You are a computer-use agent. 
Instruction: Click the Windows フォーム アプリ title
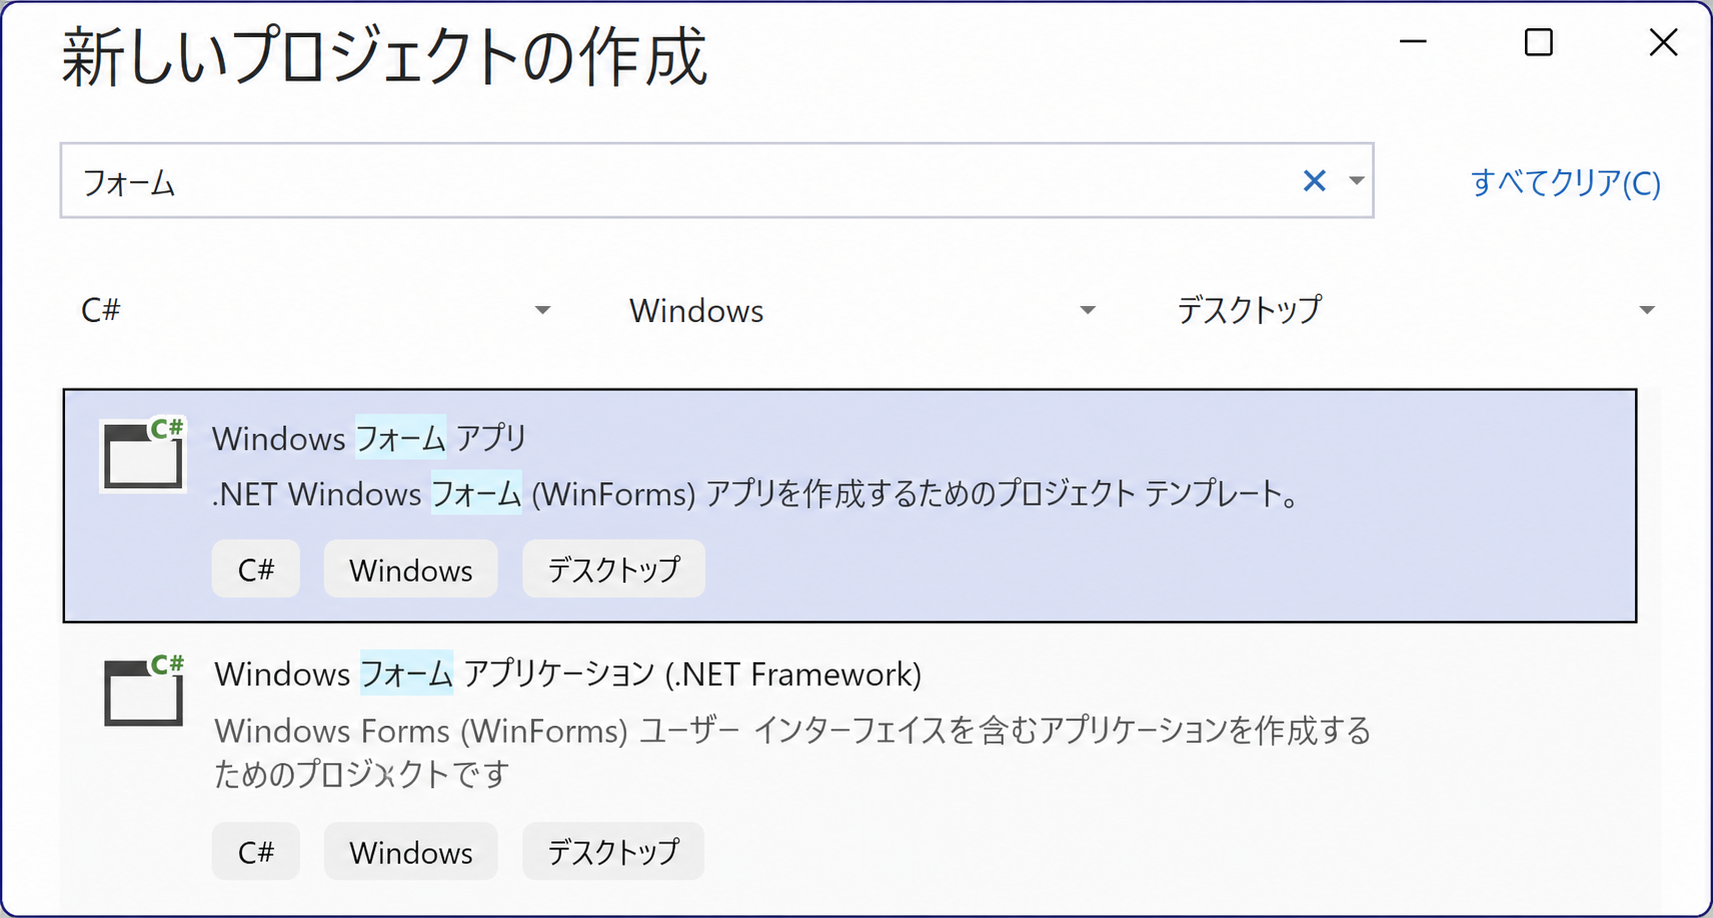point(369,439)
